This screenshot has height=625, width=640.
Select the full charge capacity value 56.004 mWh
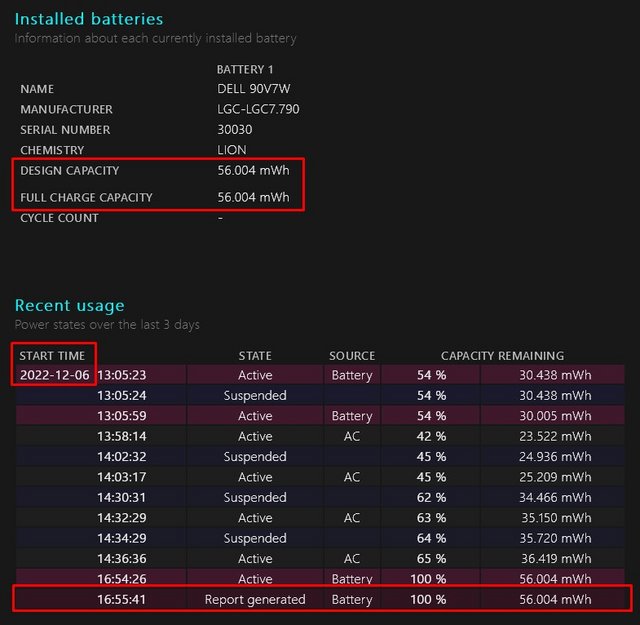pos(253,197)
